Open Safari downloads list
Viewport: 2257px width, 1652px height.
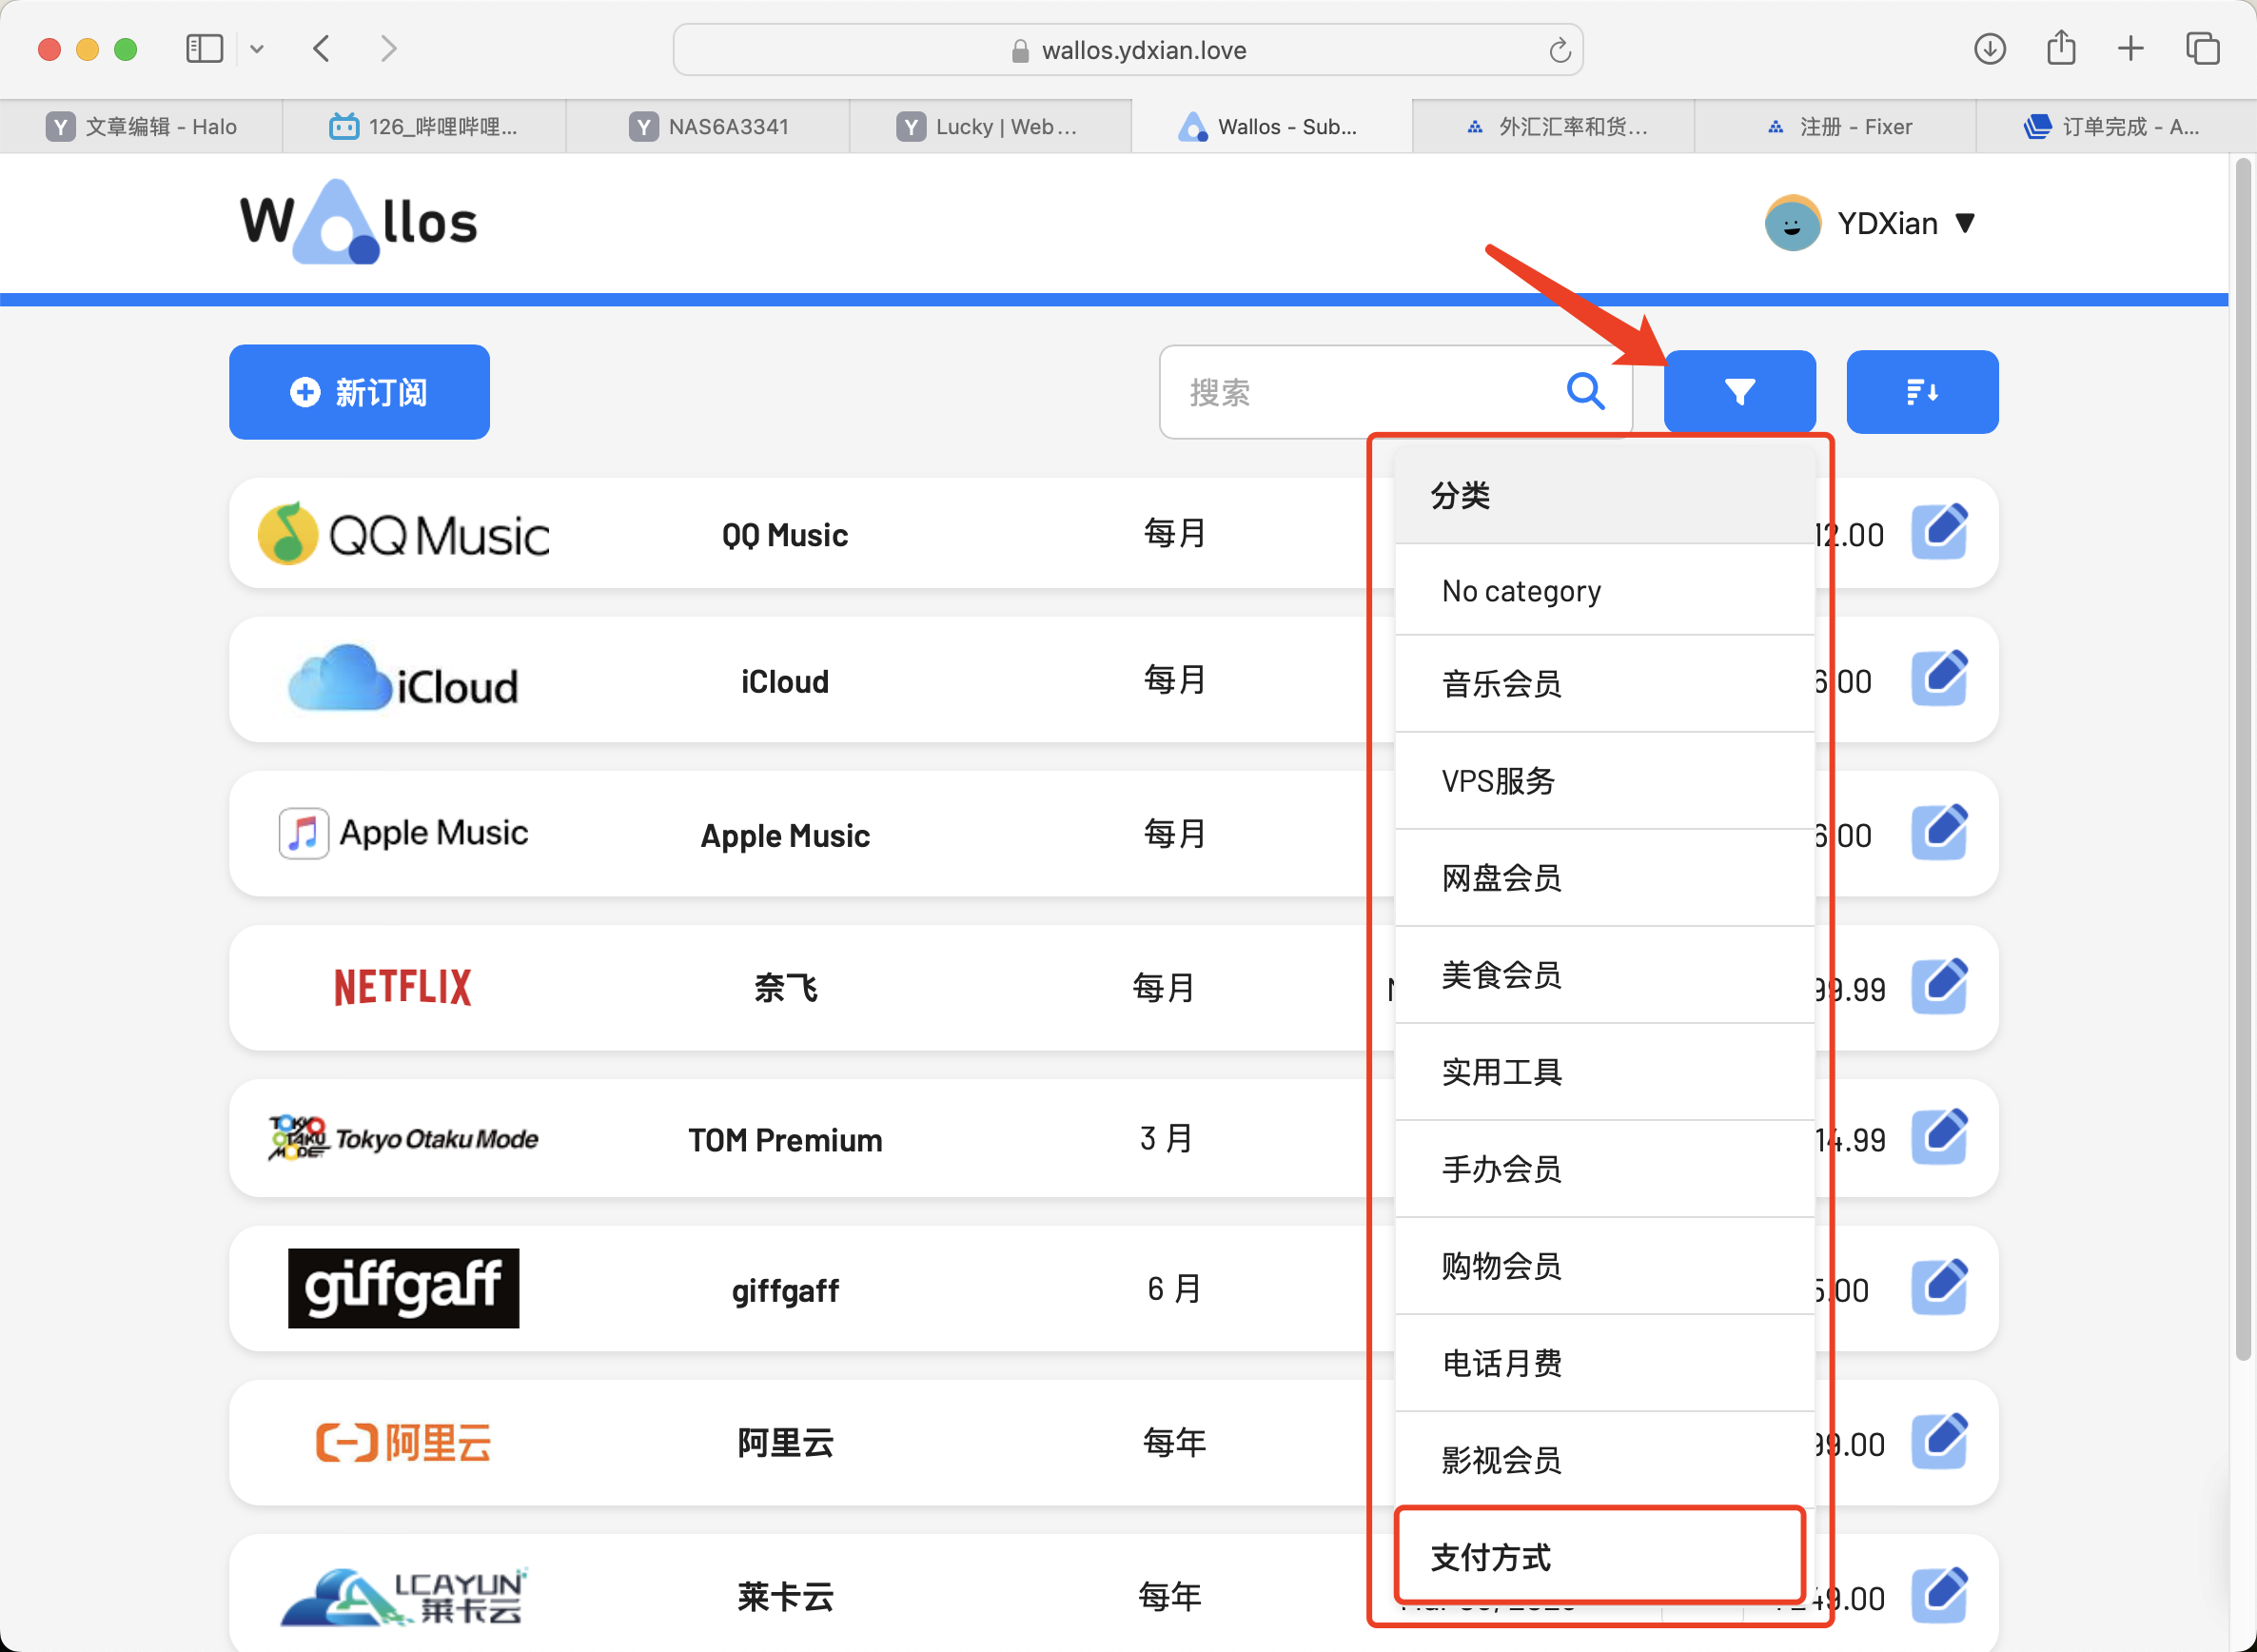tap(1989, 48)
